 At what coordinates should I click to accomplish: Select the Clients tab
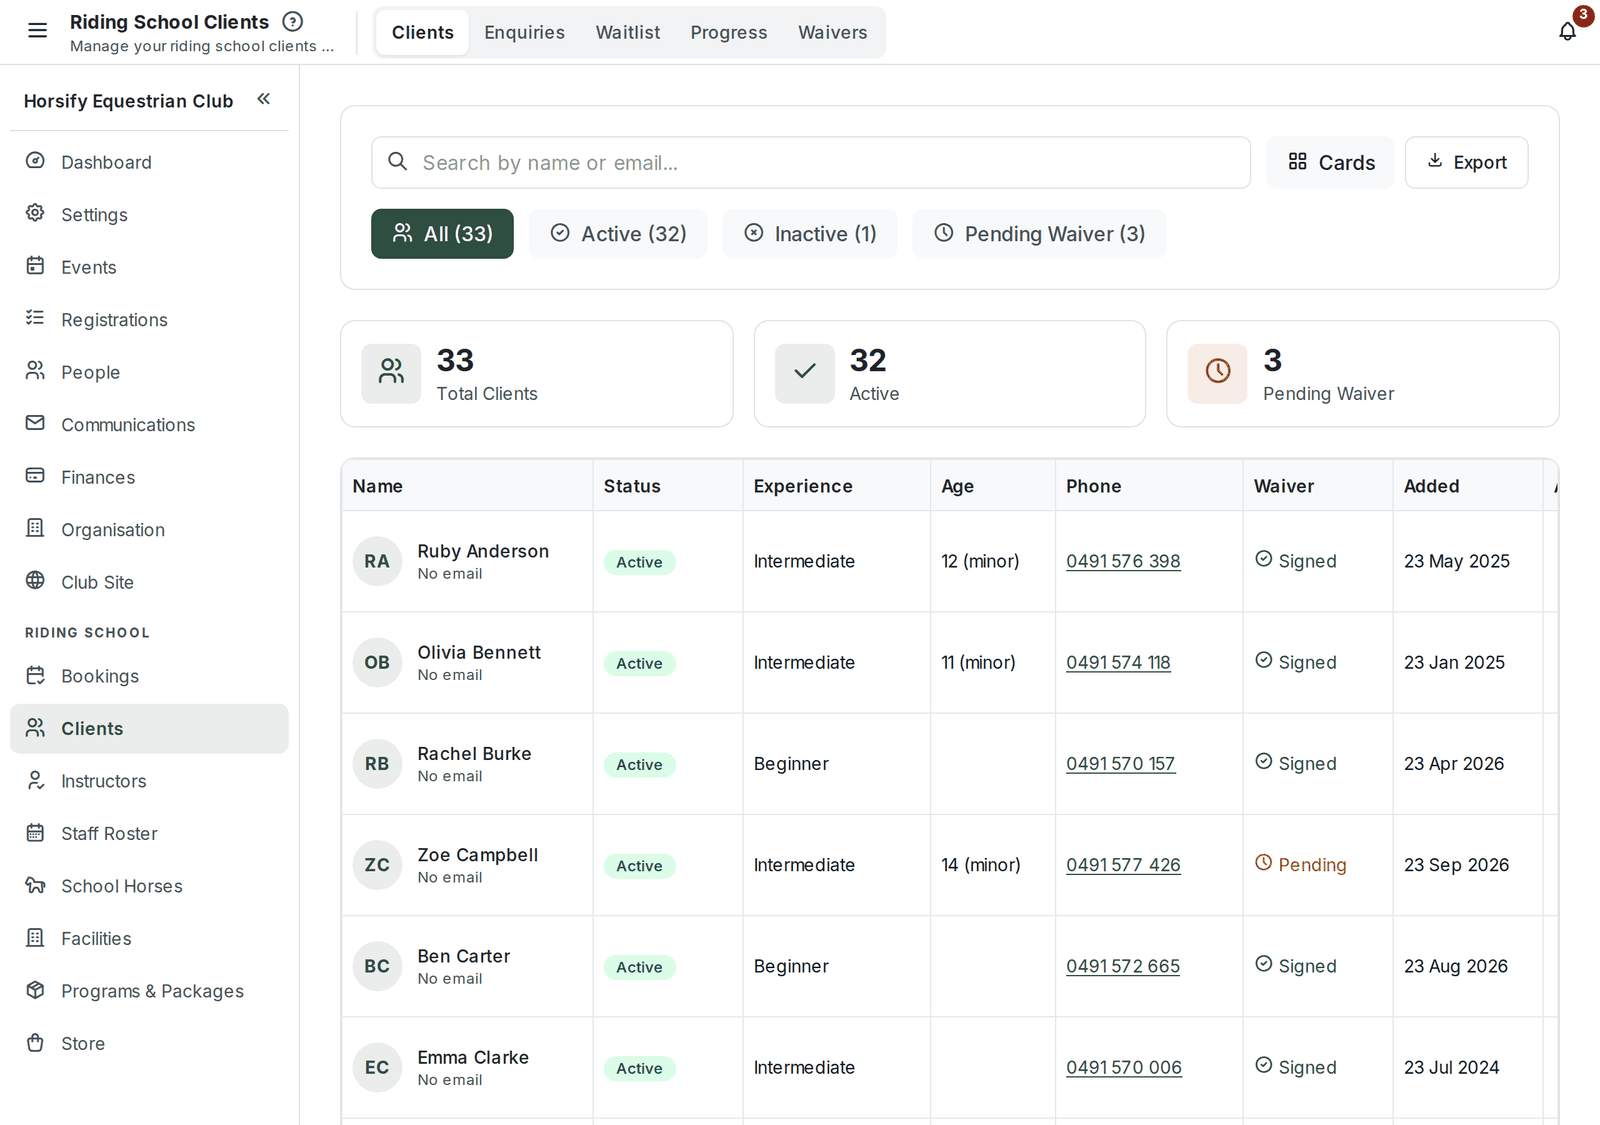[422, 32]
